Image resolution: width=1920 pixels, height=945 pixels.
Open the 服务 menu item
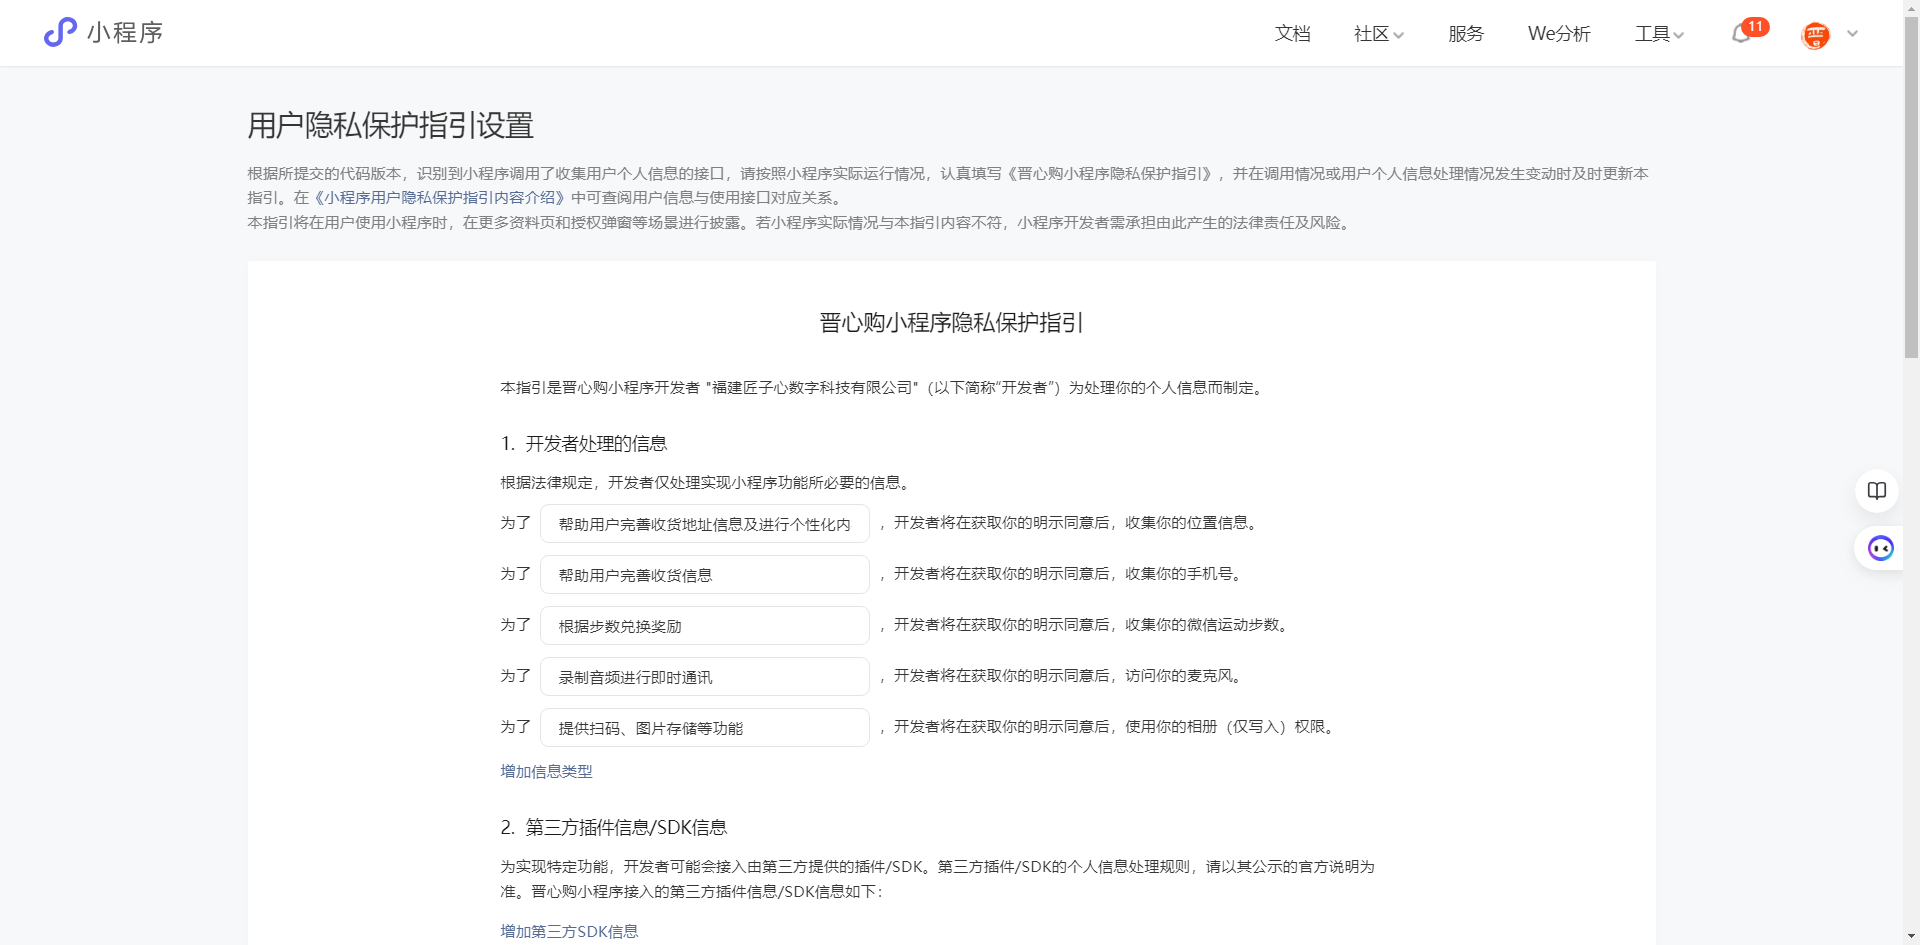pos(1465,34)
